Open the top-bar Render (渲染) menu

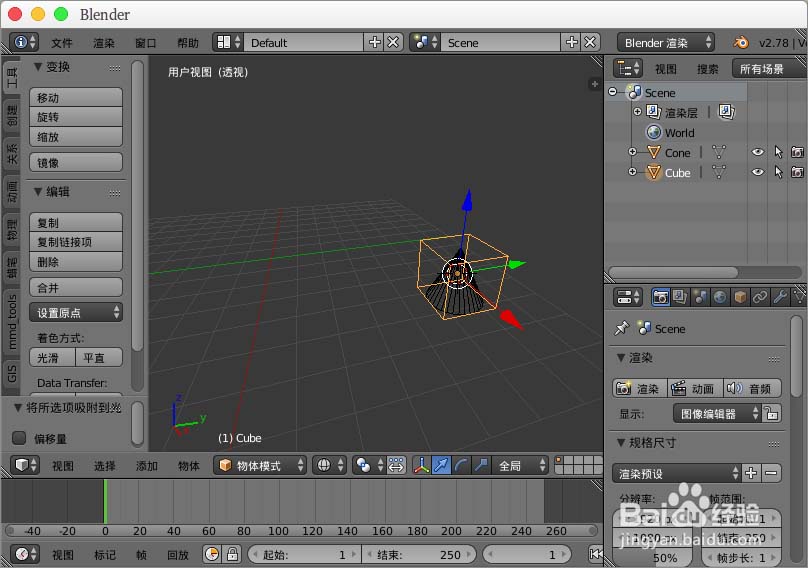pos(104,43)
